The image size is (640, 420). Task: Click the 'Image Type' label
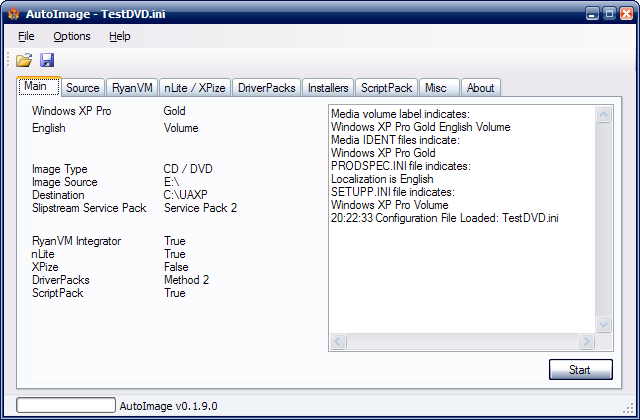click(60, 169)
